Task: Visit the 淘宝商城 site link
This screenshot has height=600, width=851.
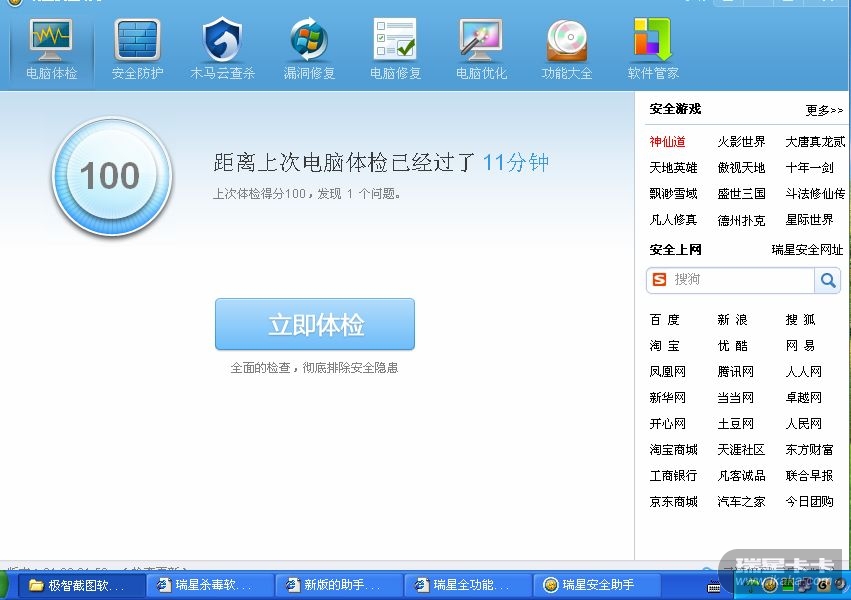Action: tap(674, 450)
